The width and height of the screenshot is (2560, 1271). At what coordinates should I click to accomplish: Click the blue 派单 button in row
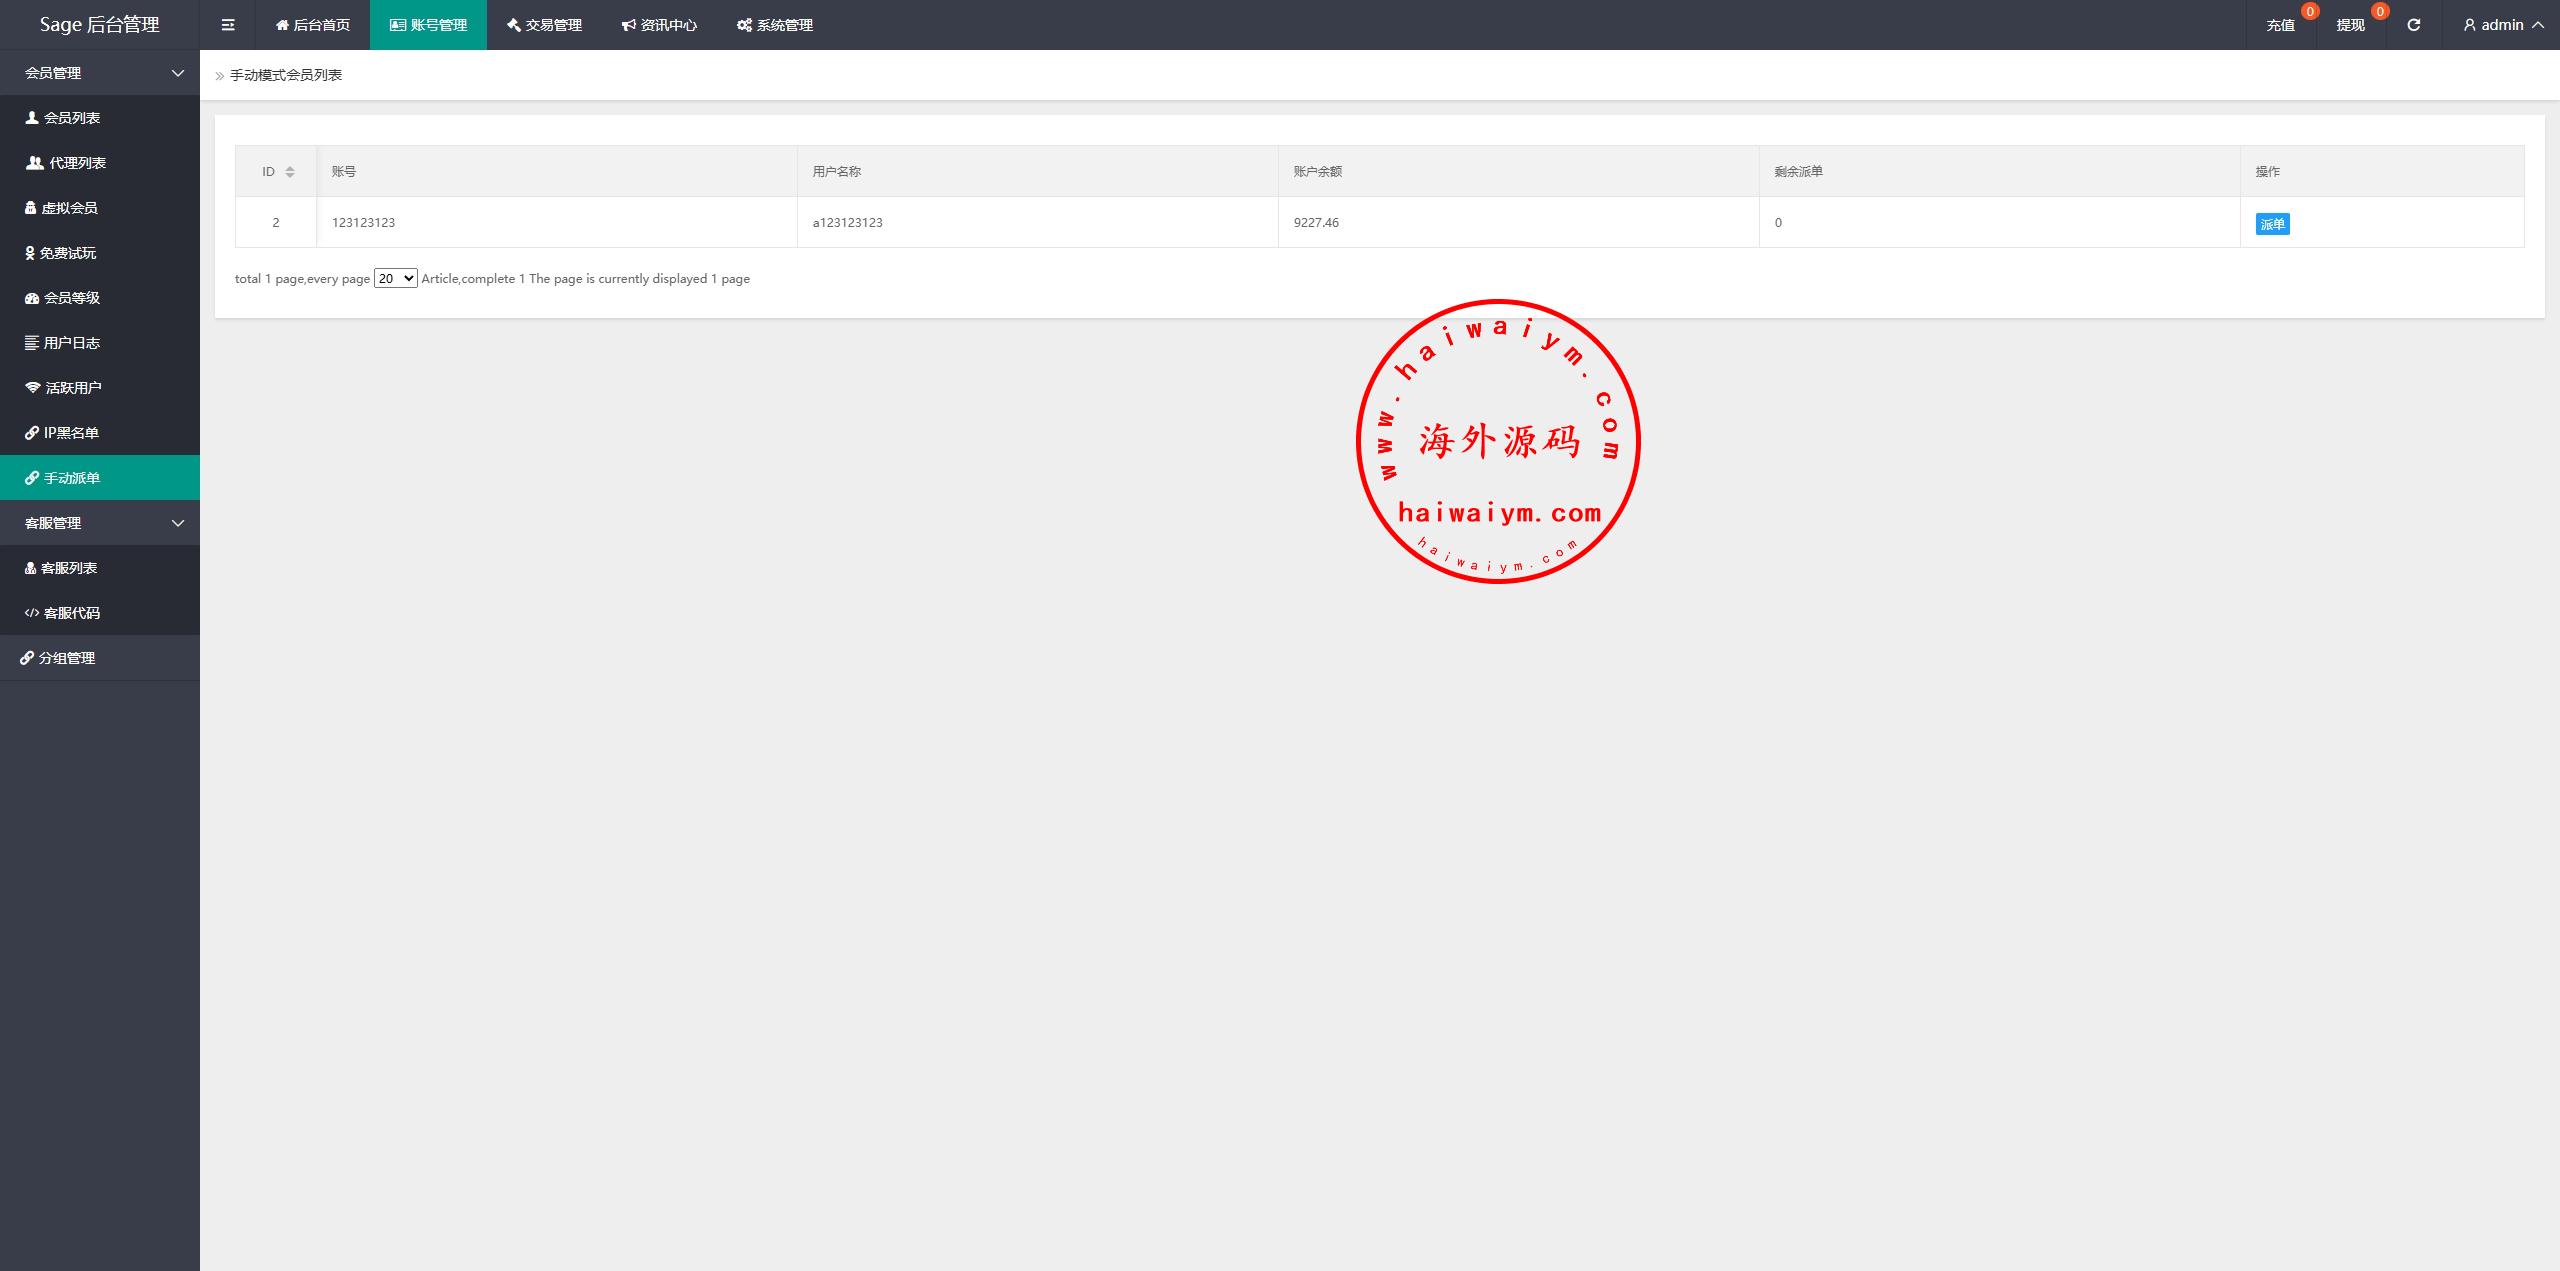click(2272, 224)
